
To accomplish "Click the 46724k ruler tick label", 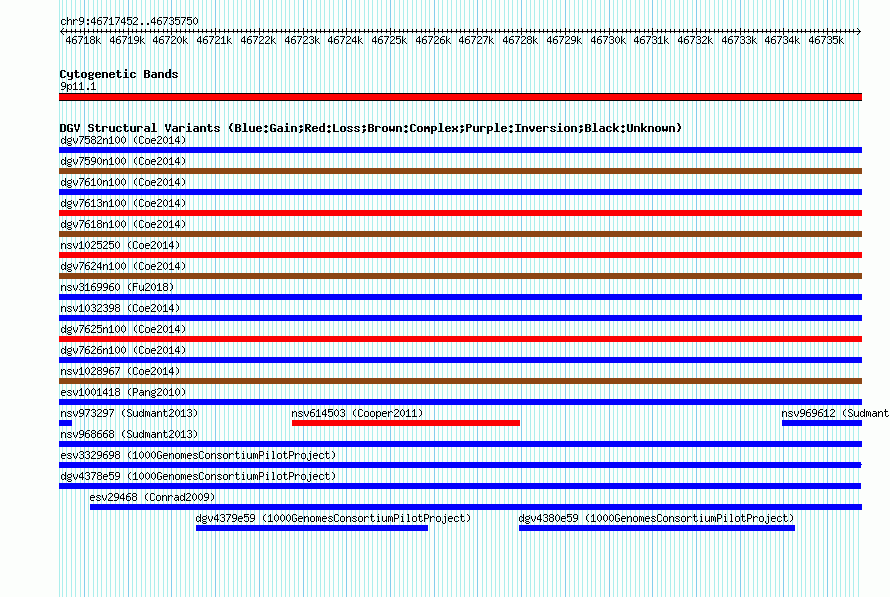I will tap(345, 40).
